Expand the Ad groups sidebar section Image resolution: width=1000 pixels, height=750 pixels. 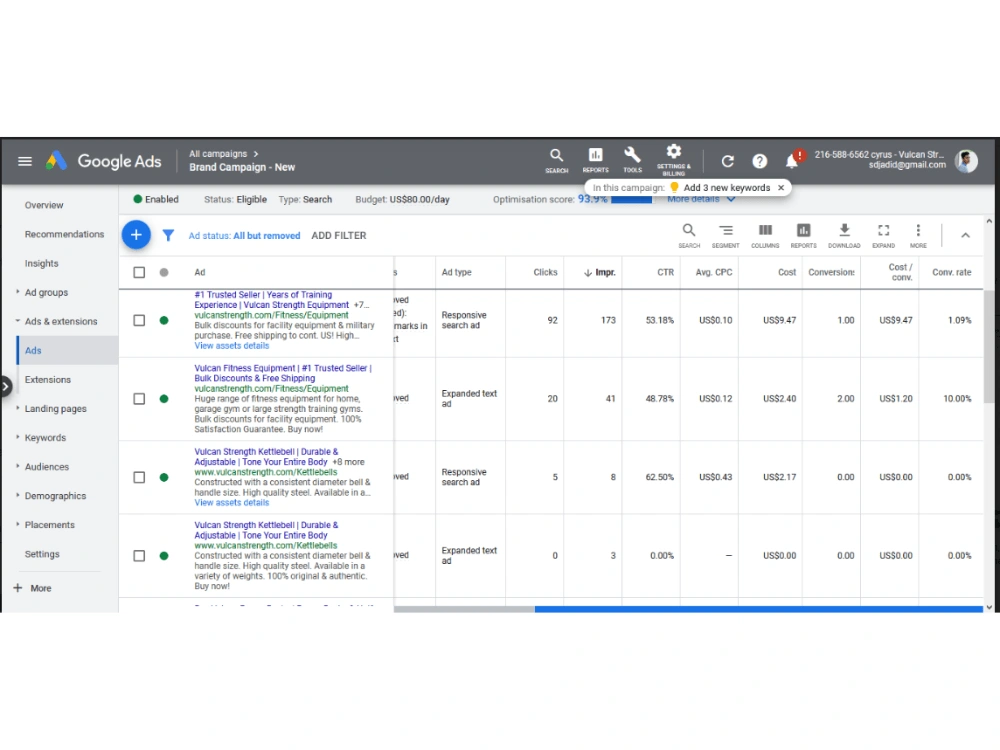18,291
